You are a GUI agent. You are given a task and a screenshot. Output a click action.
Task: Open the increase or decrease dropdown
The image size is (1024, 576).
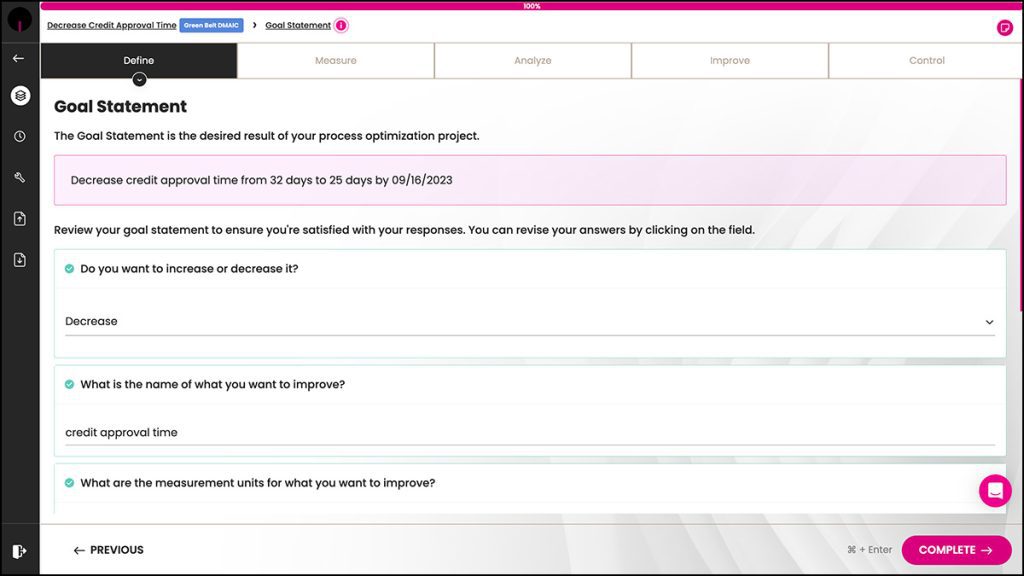529,322
